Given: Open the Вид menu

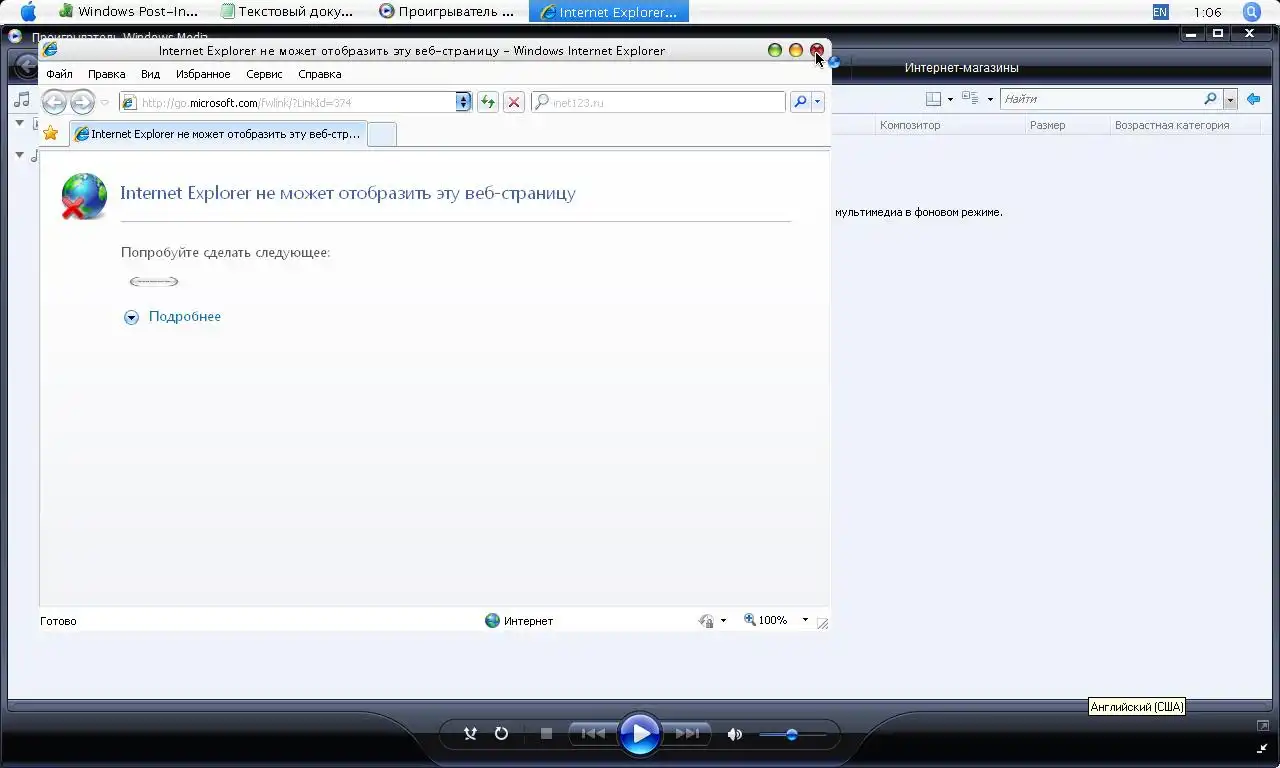Looking at the screenshot, I should coord(150,74).
